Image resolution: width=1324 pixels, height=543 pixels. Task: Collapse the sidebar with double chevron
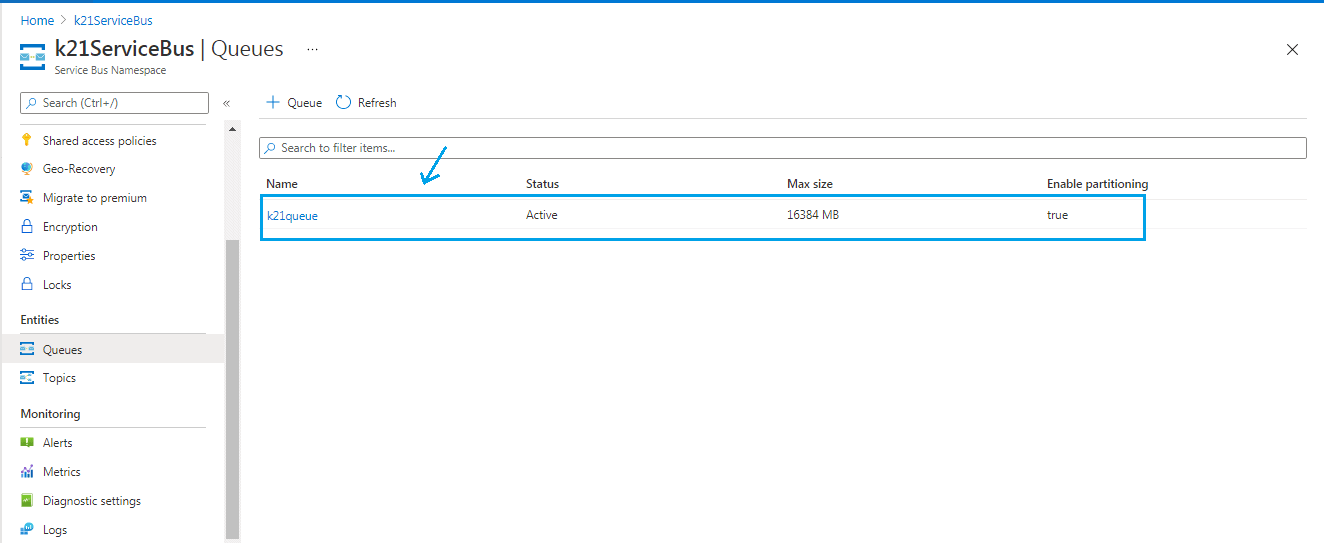[227, 103]
